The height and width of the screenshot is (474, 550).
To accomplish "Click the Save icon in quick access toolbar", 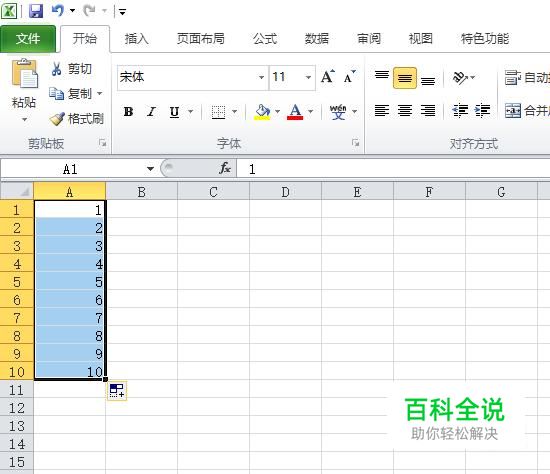I will click(36, 11).
